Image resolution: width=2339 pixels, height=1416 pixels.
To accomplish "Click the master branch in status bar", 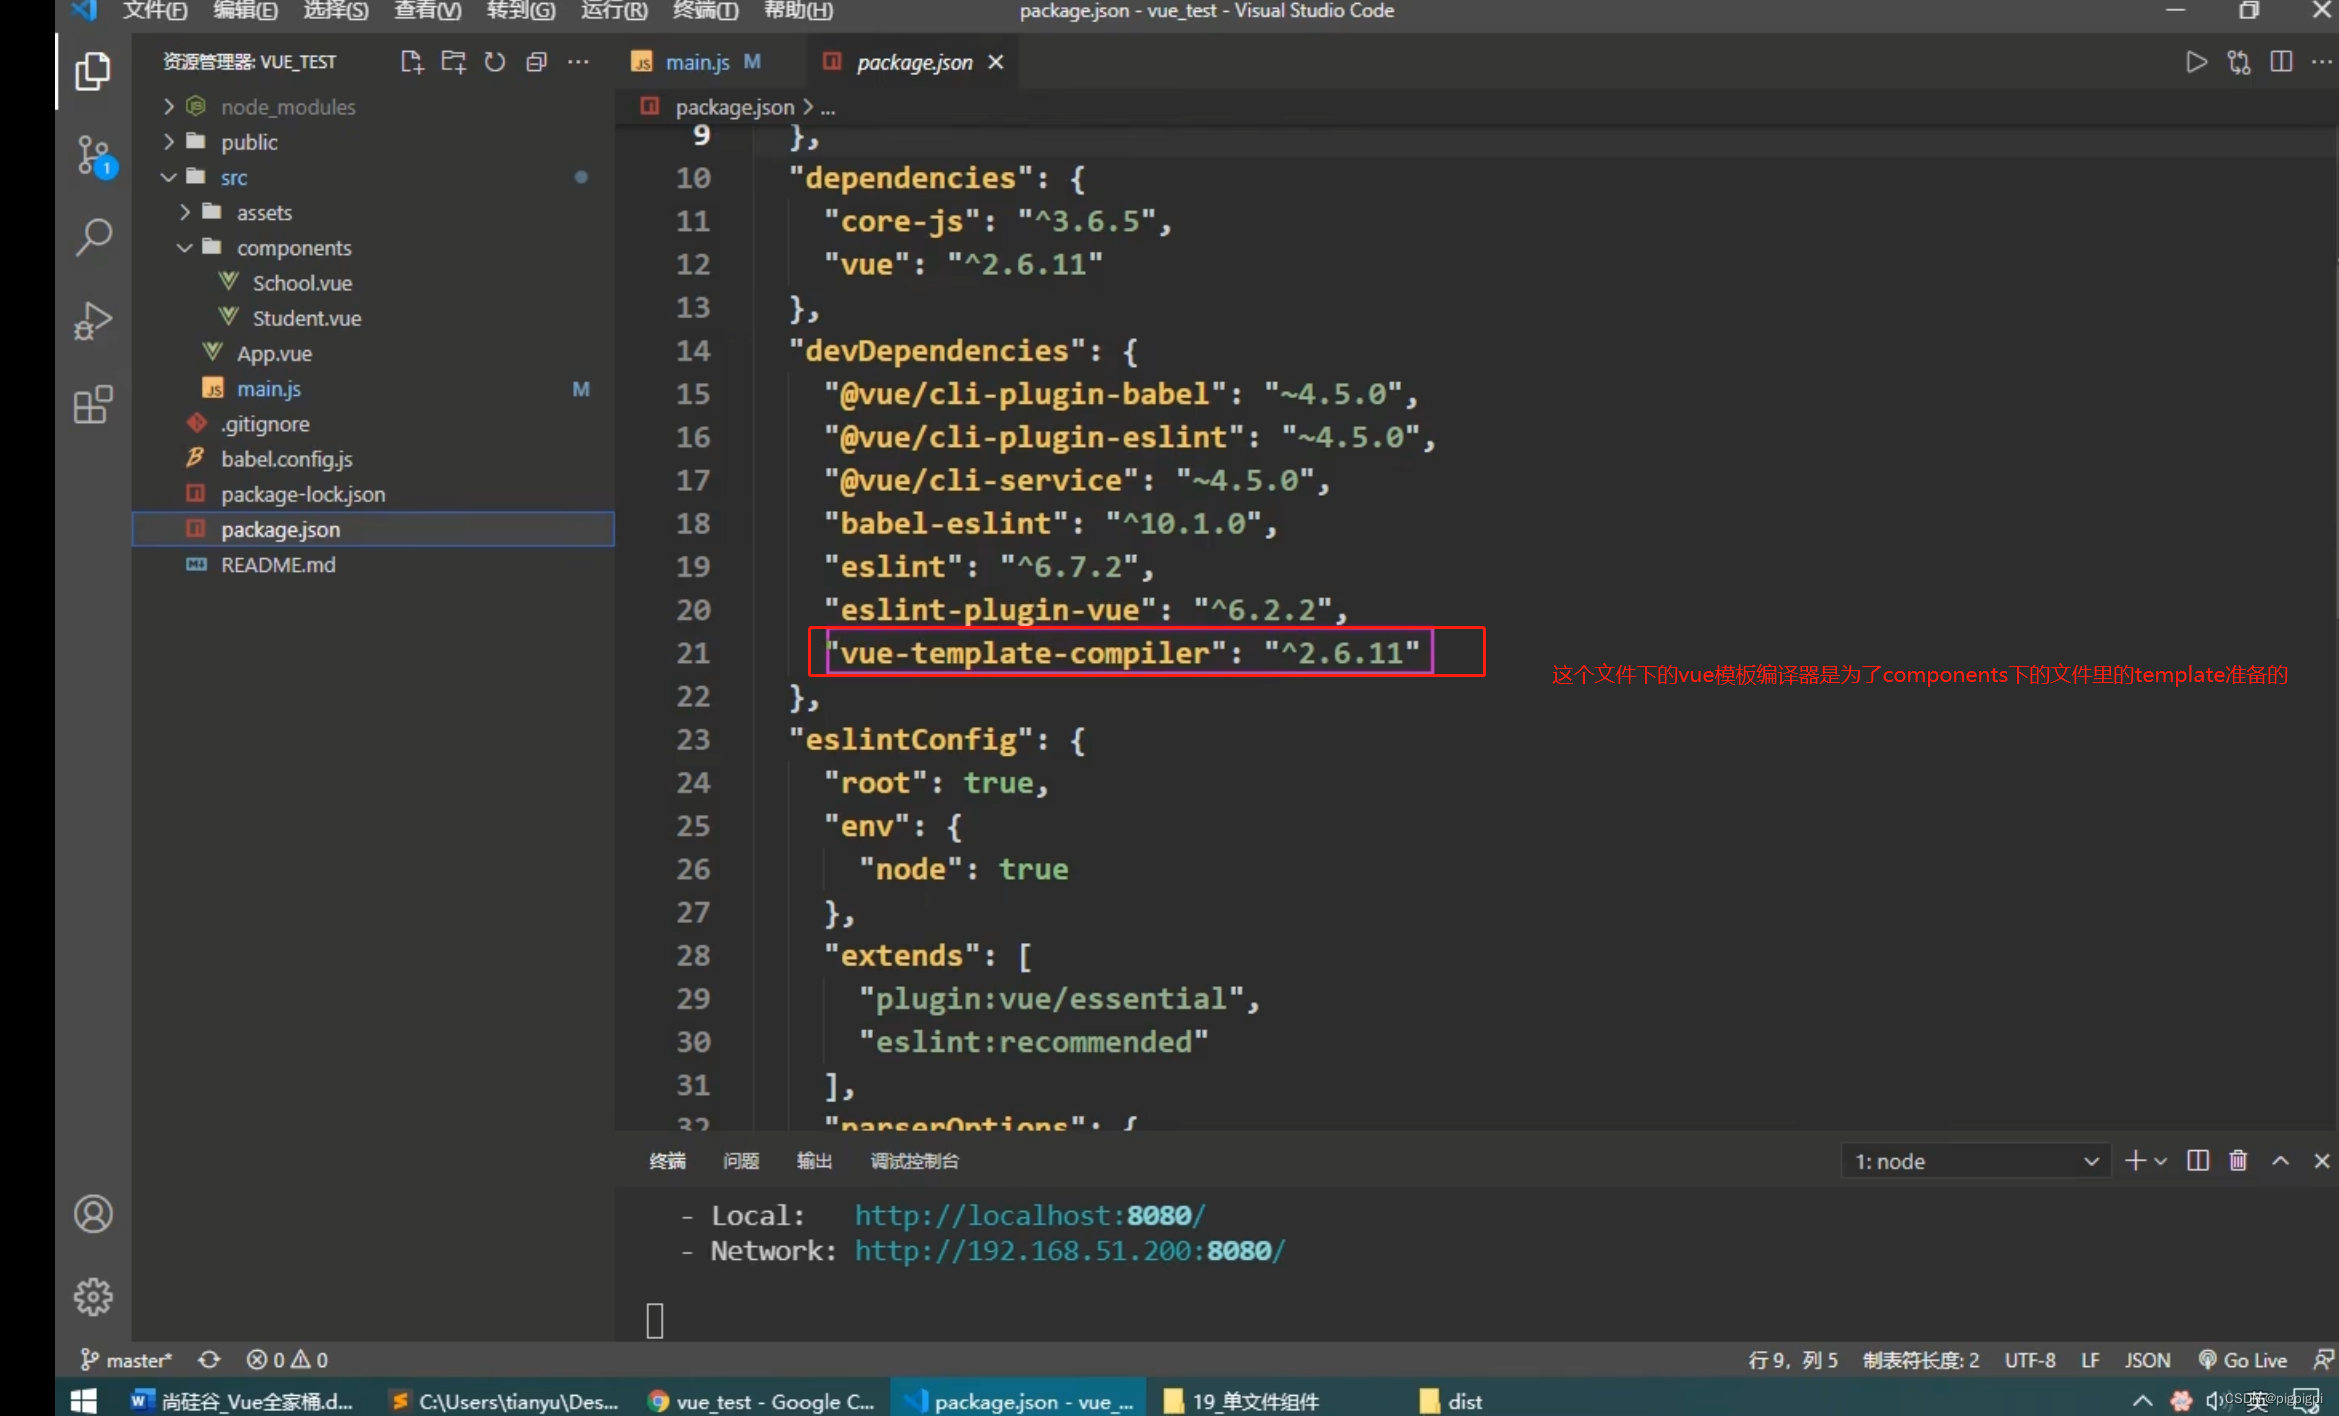I will coord(125,1359).
